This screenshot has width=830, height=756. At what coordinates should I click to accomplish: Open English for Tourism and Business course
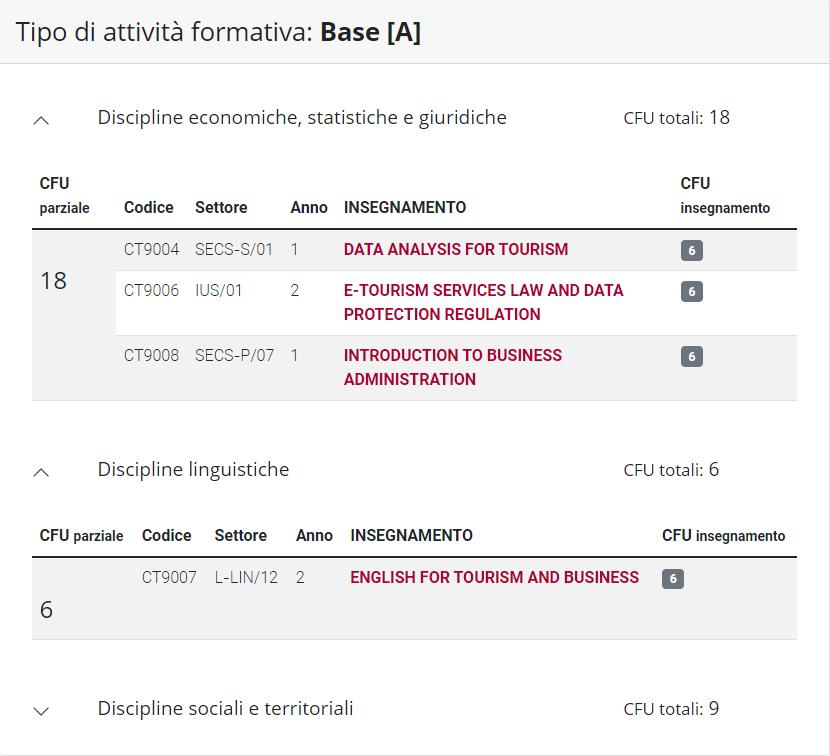(x=494, y=577)
